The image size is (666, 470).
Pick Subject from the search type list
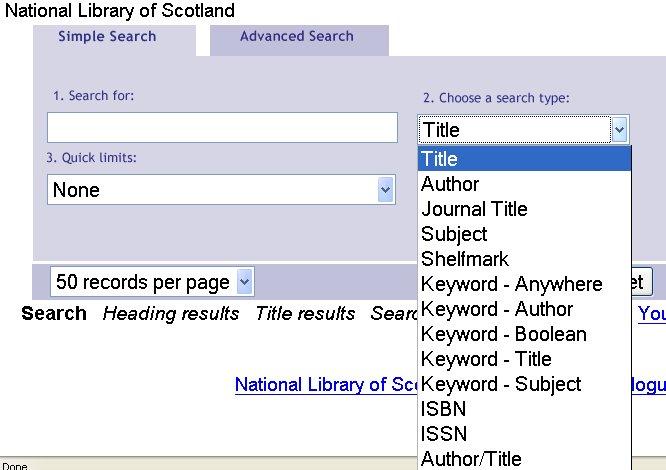click(524, 234)
